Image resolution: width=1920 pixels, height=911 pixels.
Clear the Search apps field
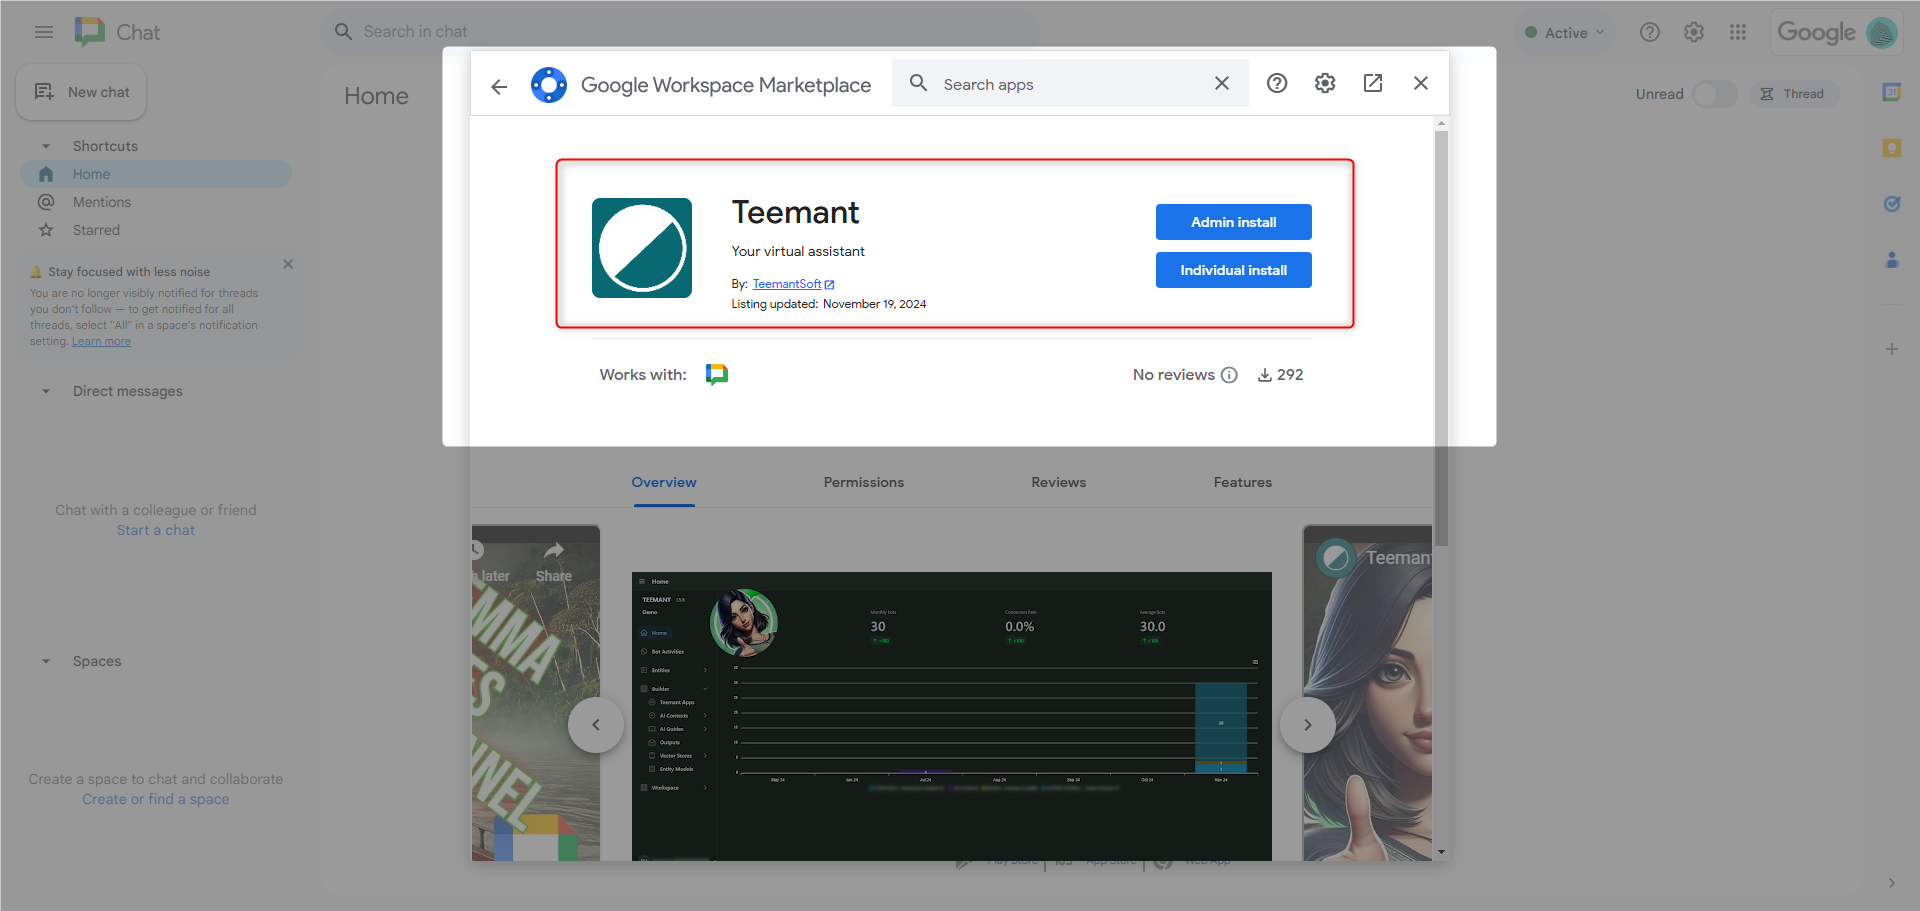pyautogui.click(x=1222, y=84)
